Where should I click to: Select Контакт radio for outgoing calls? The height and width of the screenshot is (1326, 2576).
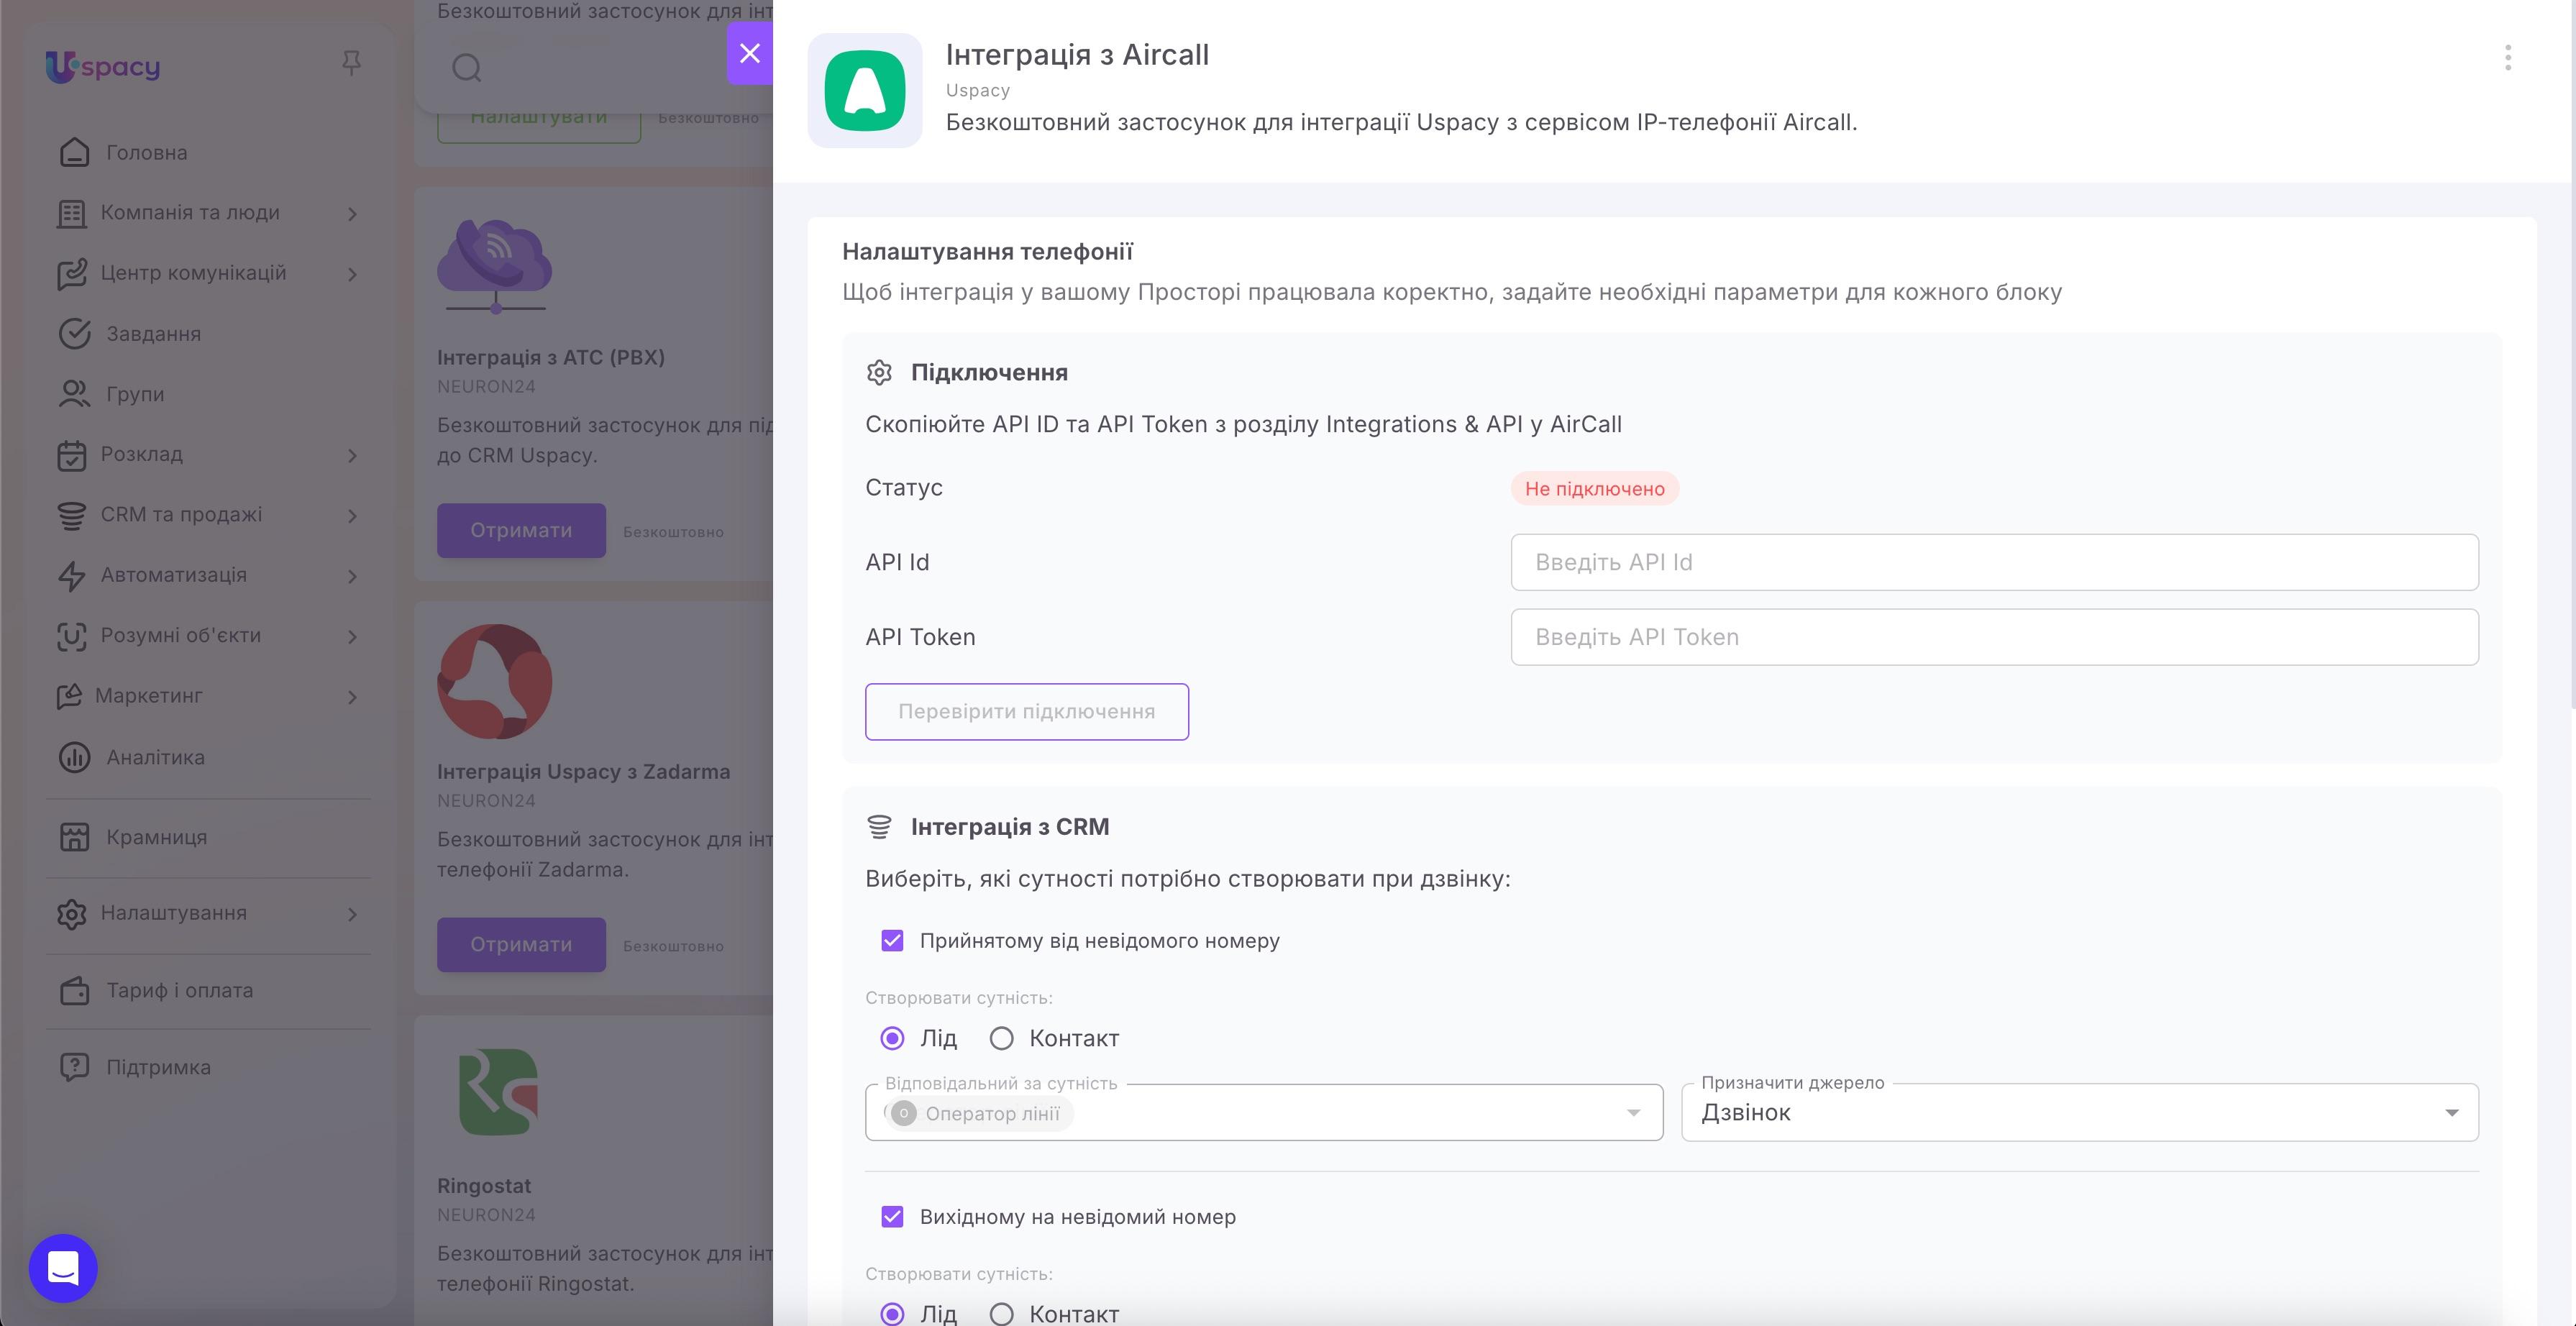(x=1001, y=1314)
